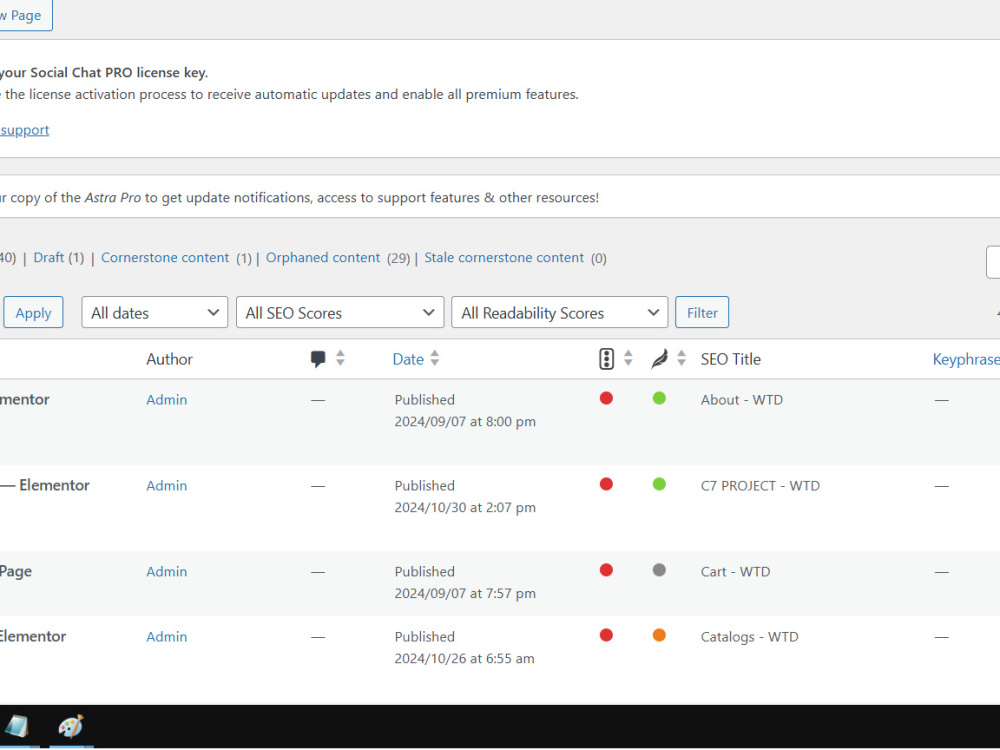Click the green readability dot for About - WTD

coord(659,399)
